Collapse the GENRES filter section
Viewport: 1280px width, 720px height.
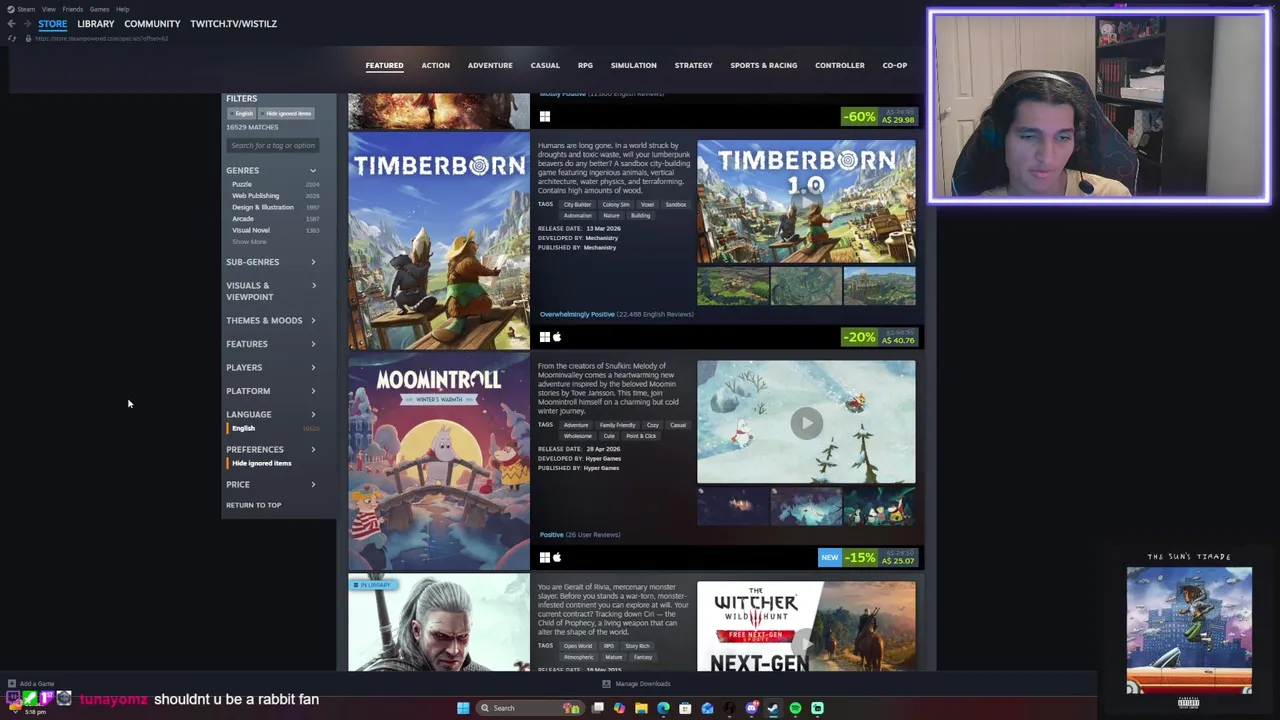(271, 171)
